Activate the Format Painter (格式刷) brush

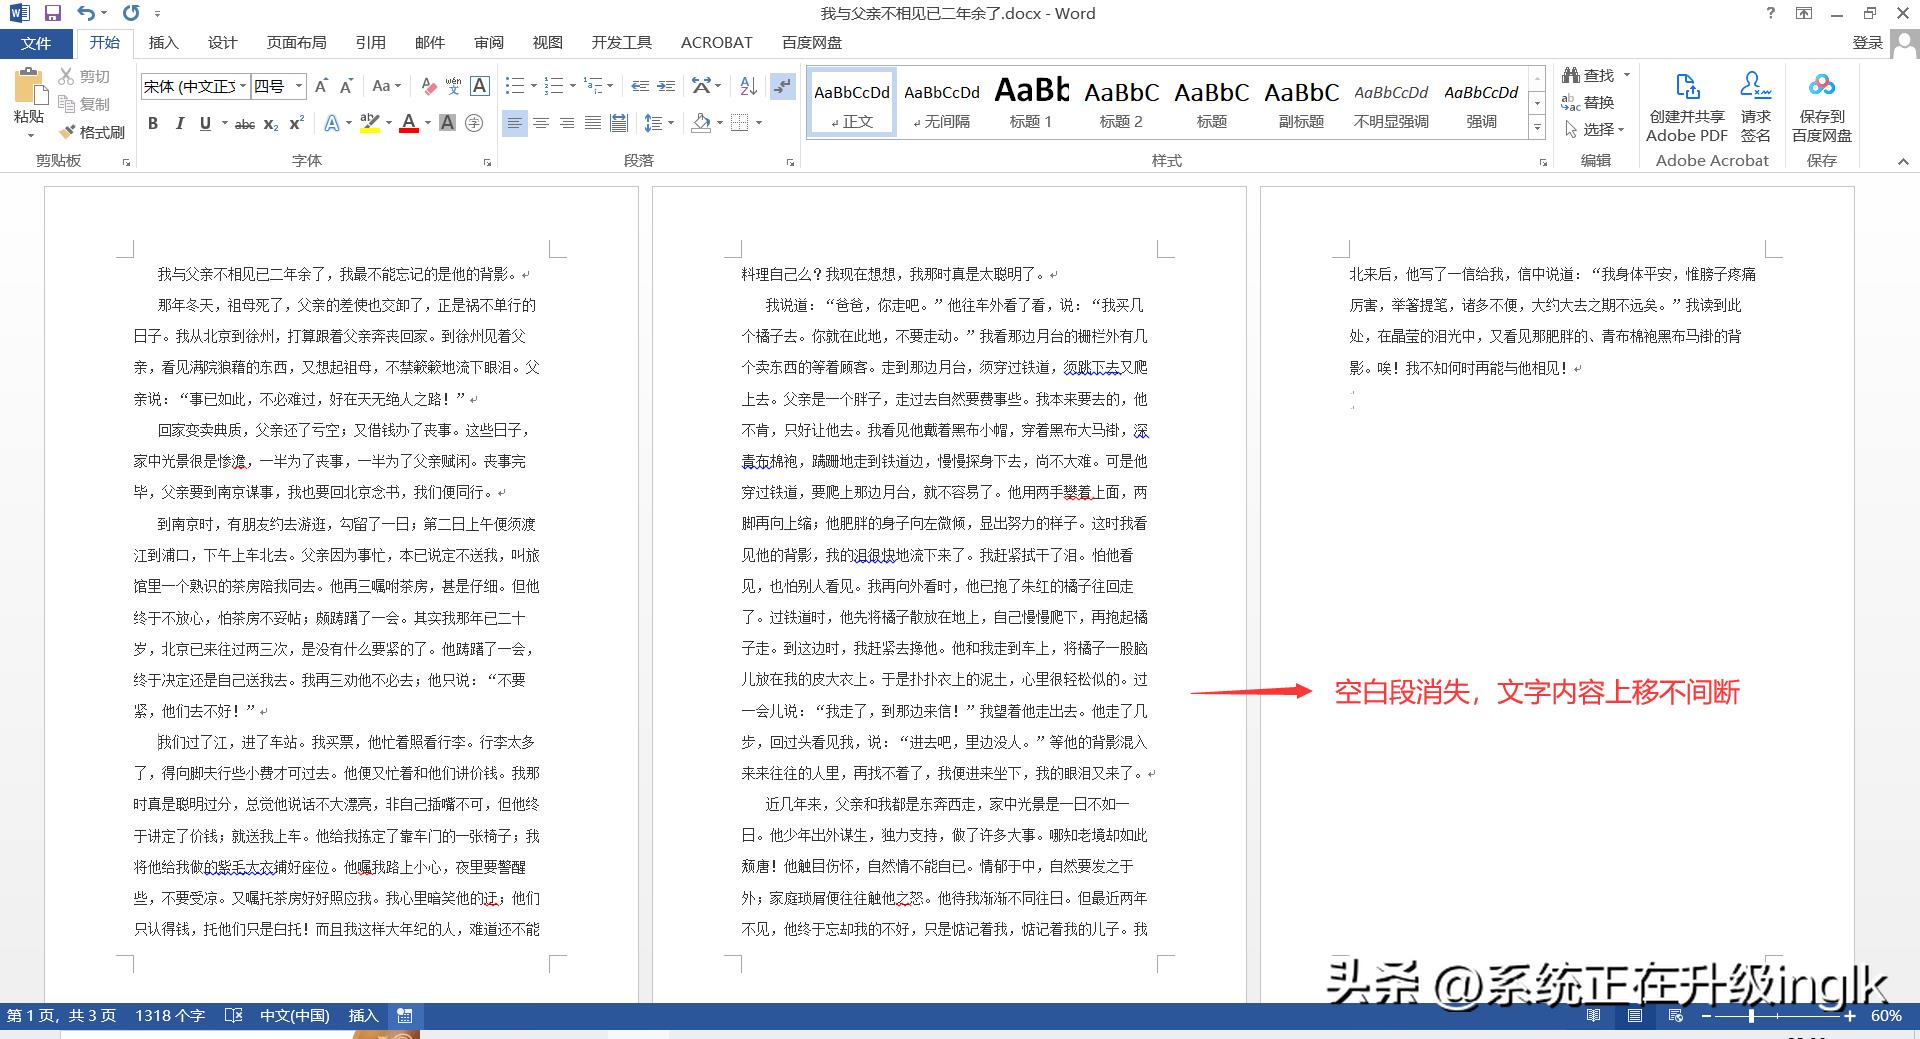point(67,131)
